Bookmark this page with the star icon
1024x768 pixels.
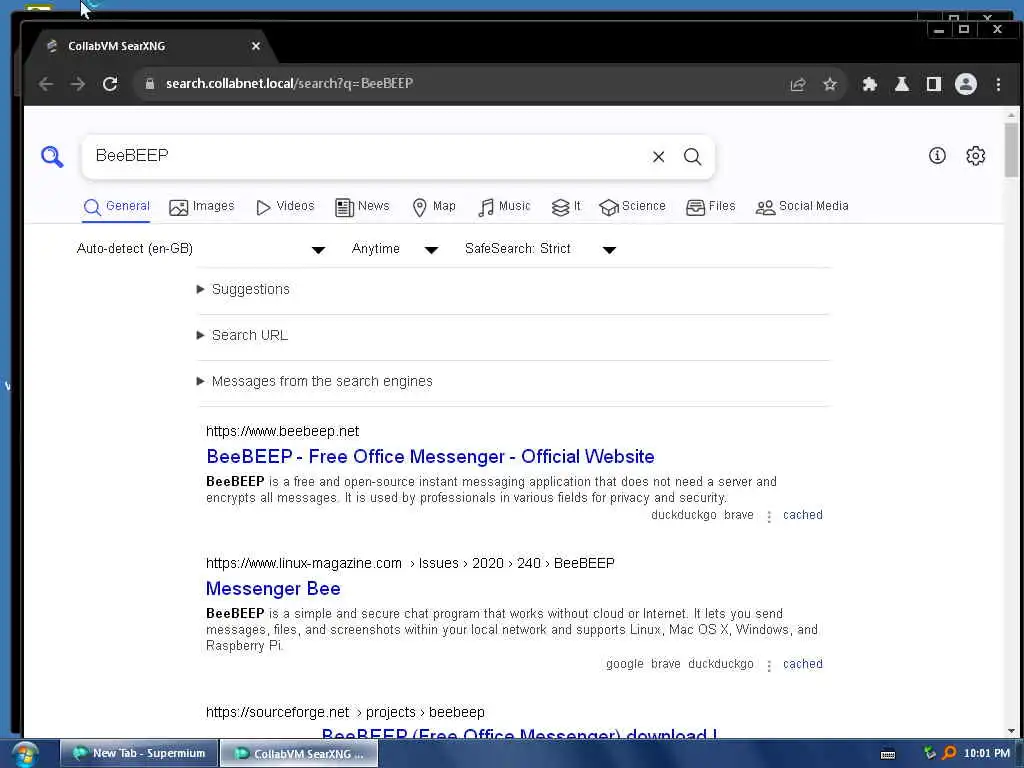tap(829, 84)
